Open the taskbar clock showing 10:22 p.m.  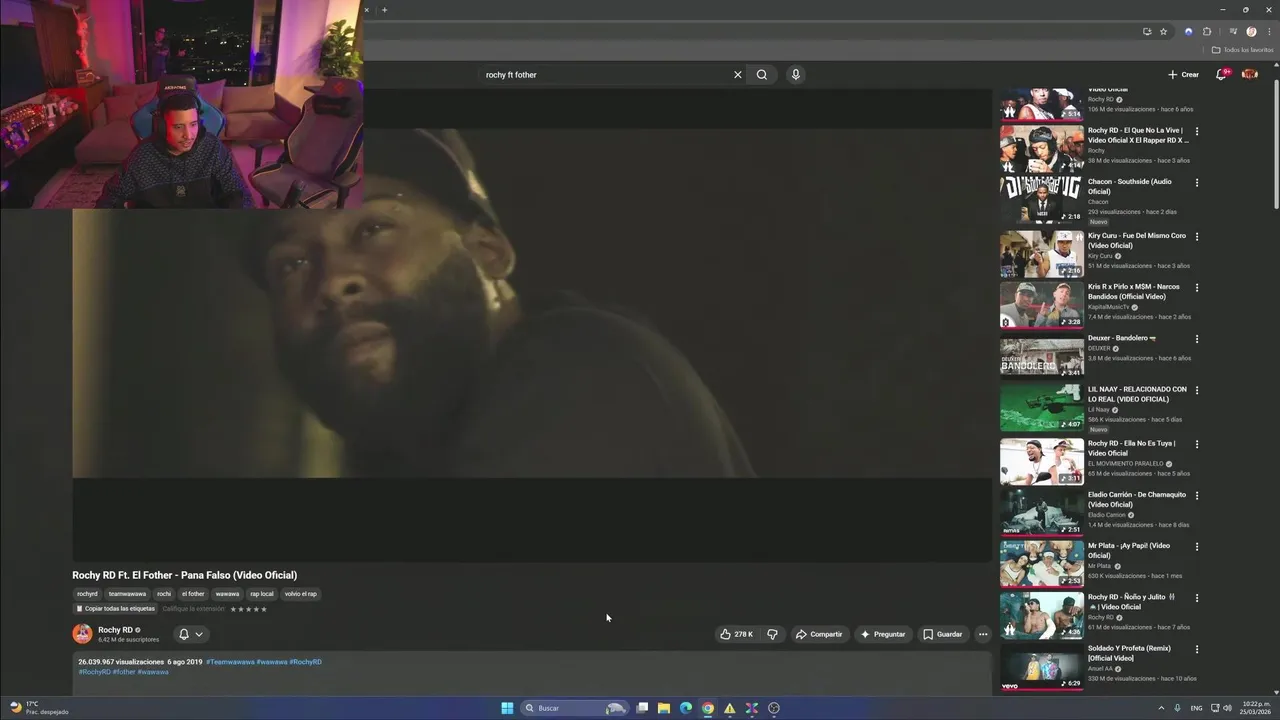point(1256,708)
